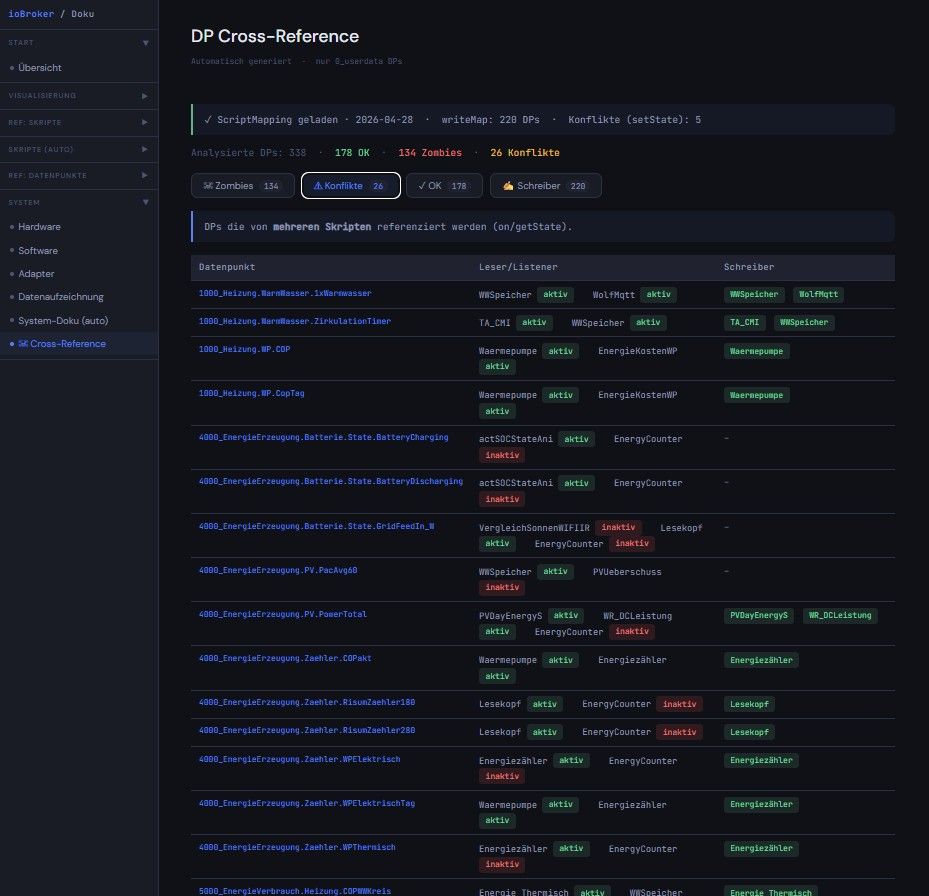Image resolution: width=929 pixels, height=896 pixels.
Task: Open Batterie.State.BatteryDischarging datapoint link
Action: coord(331,481)
